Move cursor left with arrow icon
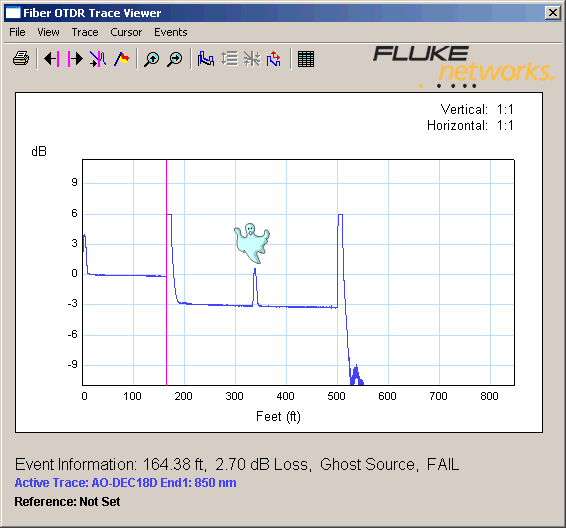566x528 pixels. click(52, 58)
